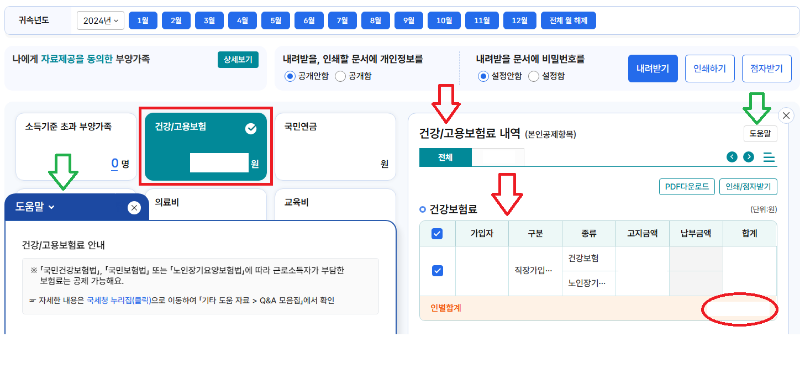Screen dimensions: 800x367
Task: Open the tab list menu icon
Action: 769,157
